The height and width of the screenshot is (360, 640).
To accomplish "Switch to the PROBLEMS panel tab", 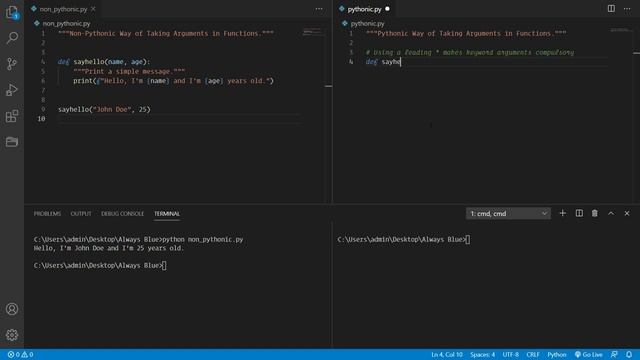I will click(x=47, y=213).
